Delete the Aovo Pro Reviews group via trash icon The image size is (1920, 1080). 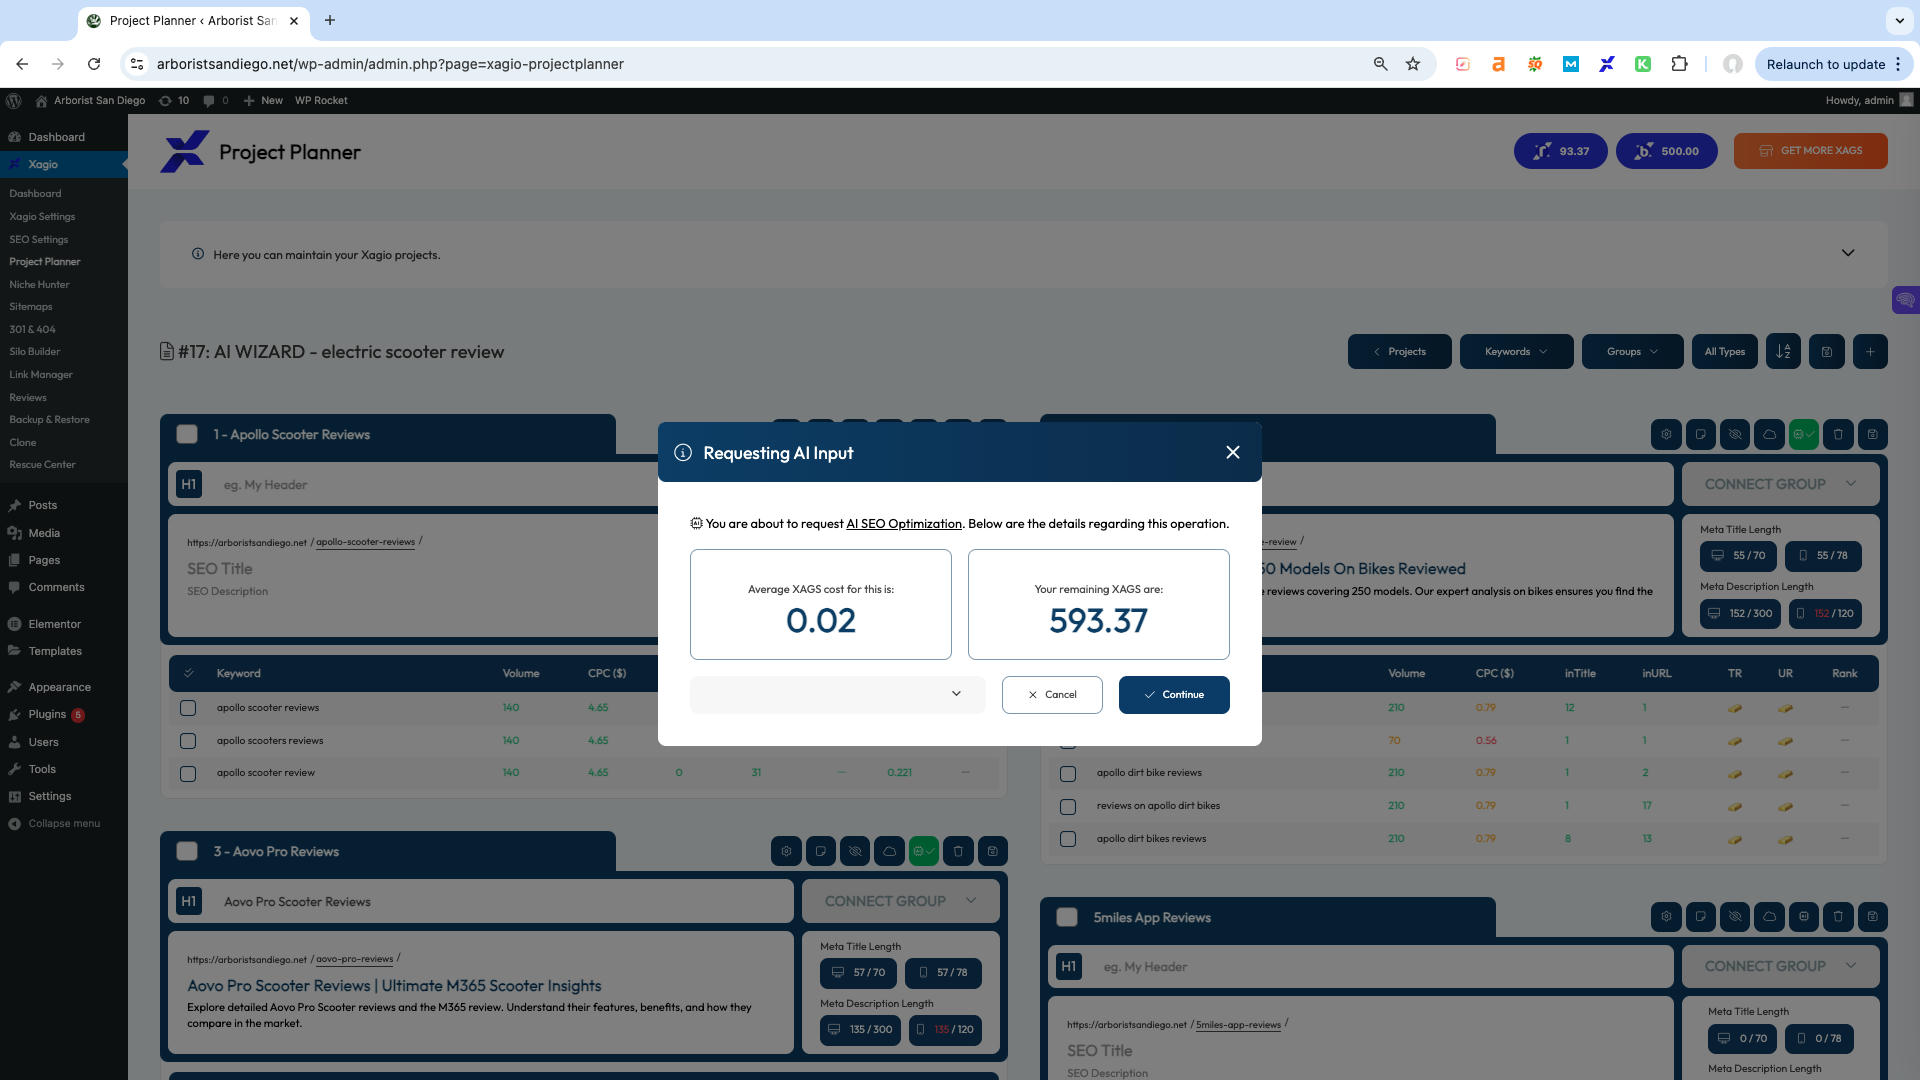click(x=958, y=852)
